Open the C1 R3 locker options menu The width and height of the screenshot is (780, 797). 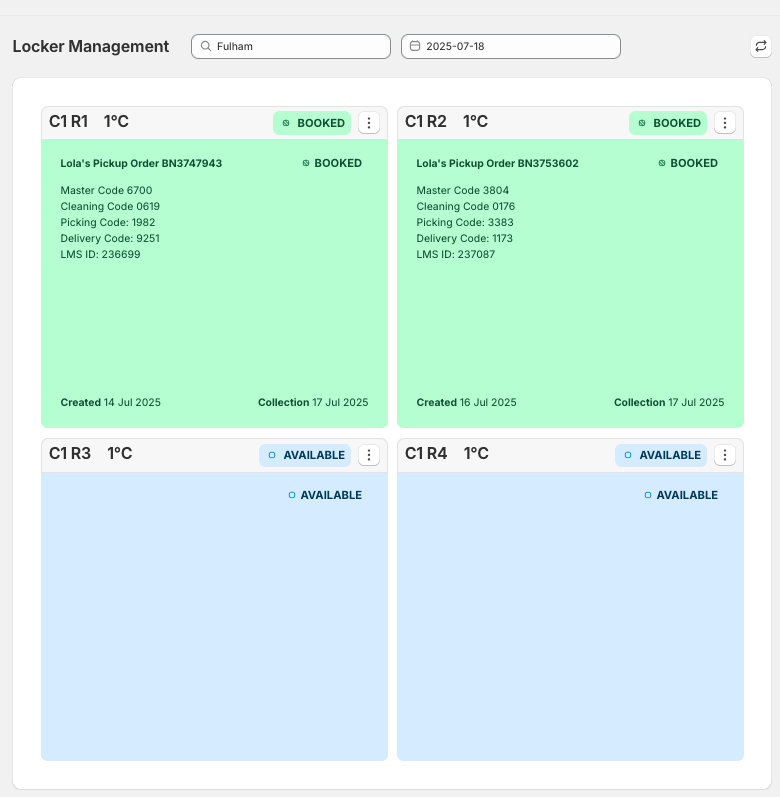point(369,455)
